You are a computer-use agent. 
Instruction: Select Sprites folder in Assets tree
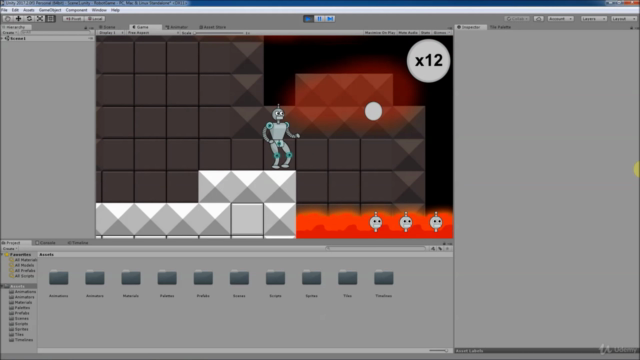pos(19,329)
